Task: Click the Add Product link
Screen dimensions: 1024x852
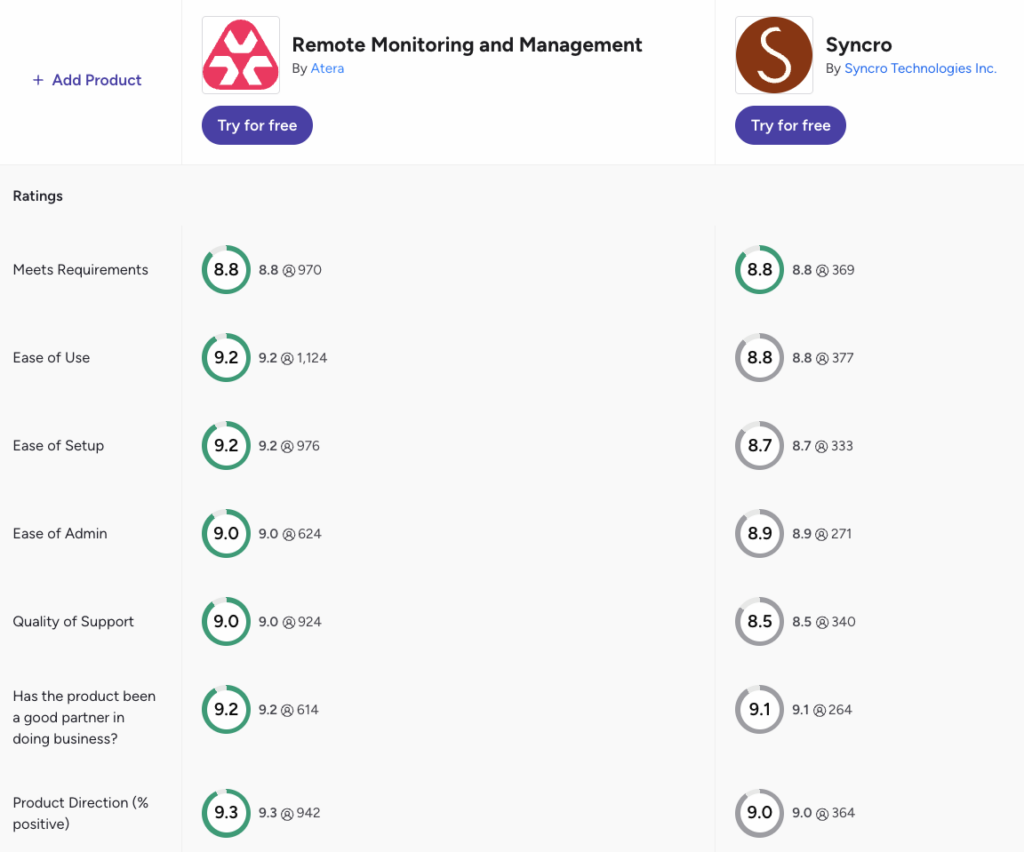Action: 87,80
